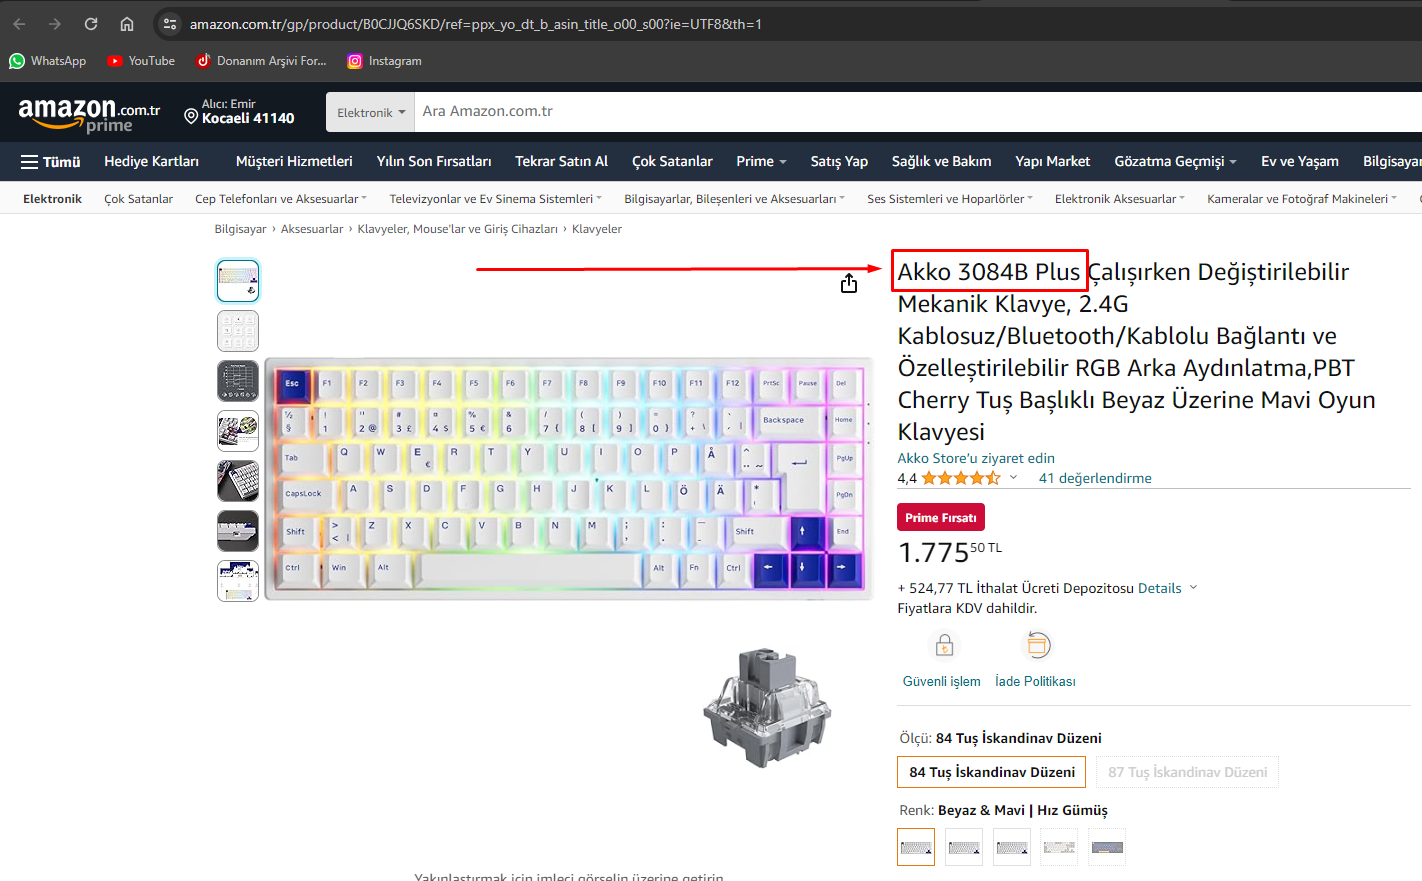Viewport: 1422px width, 881px height.
Task: Open the Instagram bookmark
Action: click(384, 61)
